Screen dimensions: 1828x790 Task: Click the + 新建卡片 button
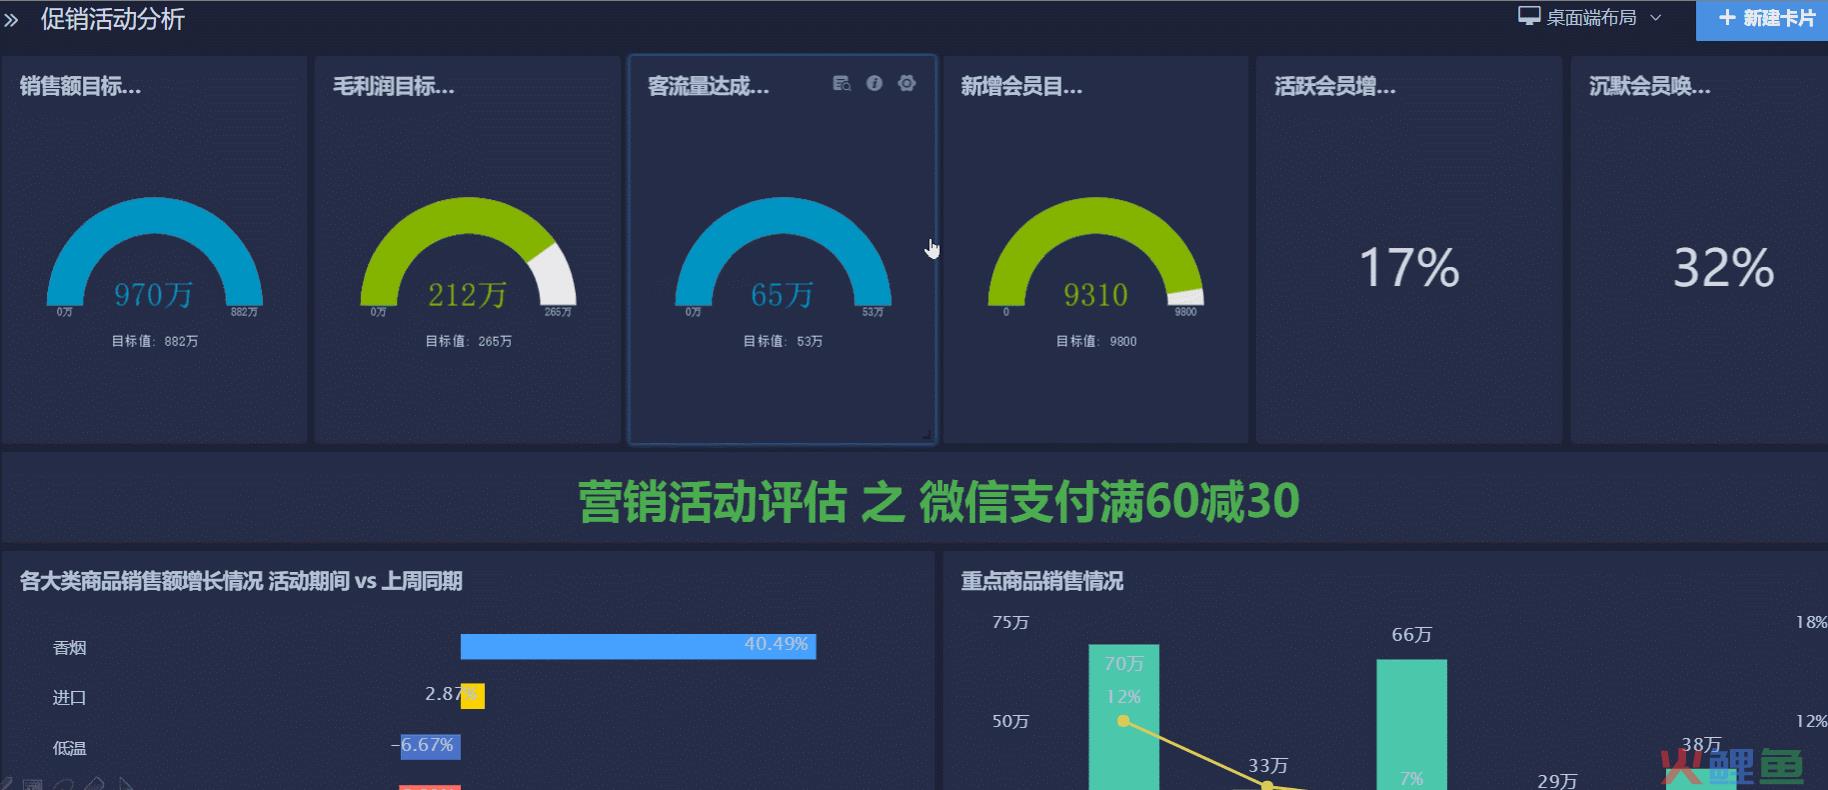point(1762,19)
